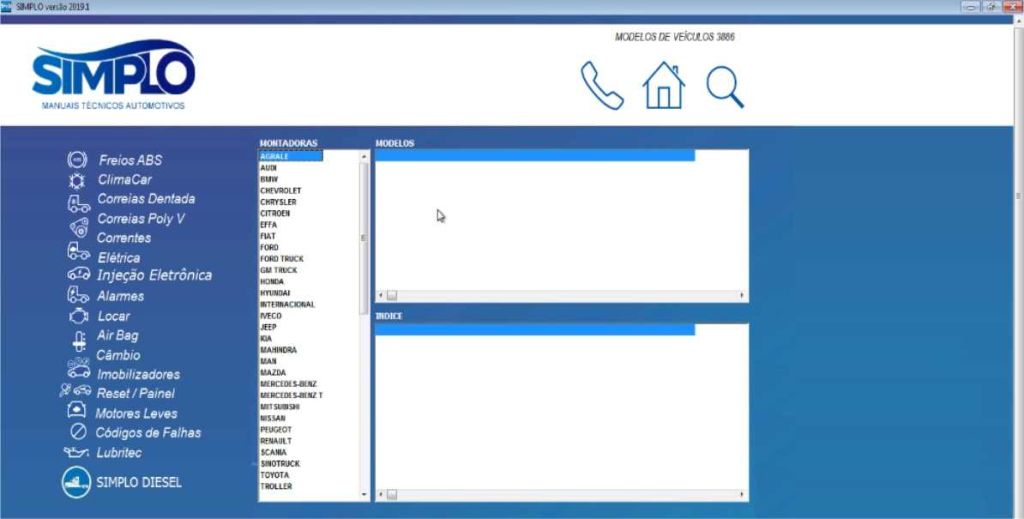Click the Elétrica truck icon
The height and width of the screenshot is (519, 1024).
(x=78, y=251)
